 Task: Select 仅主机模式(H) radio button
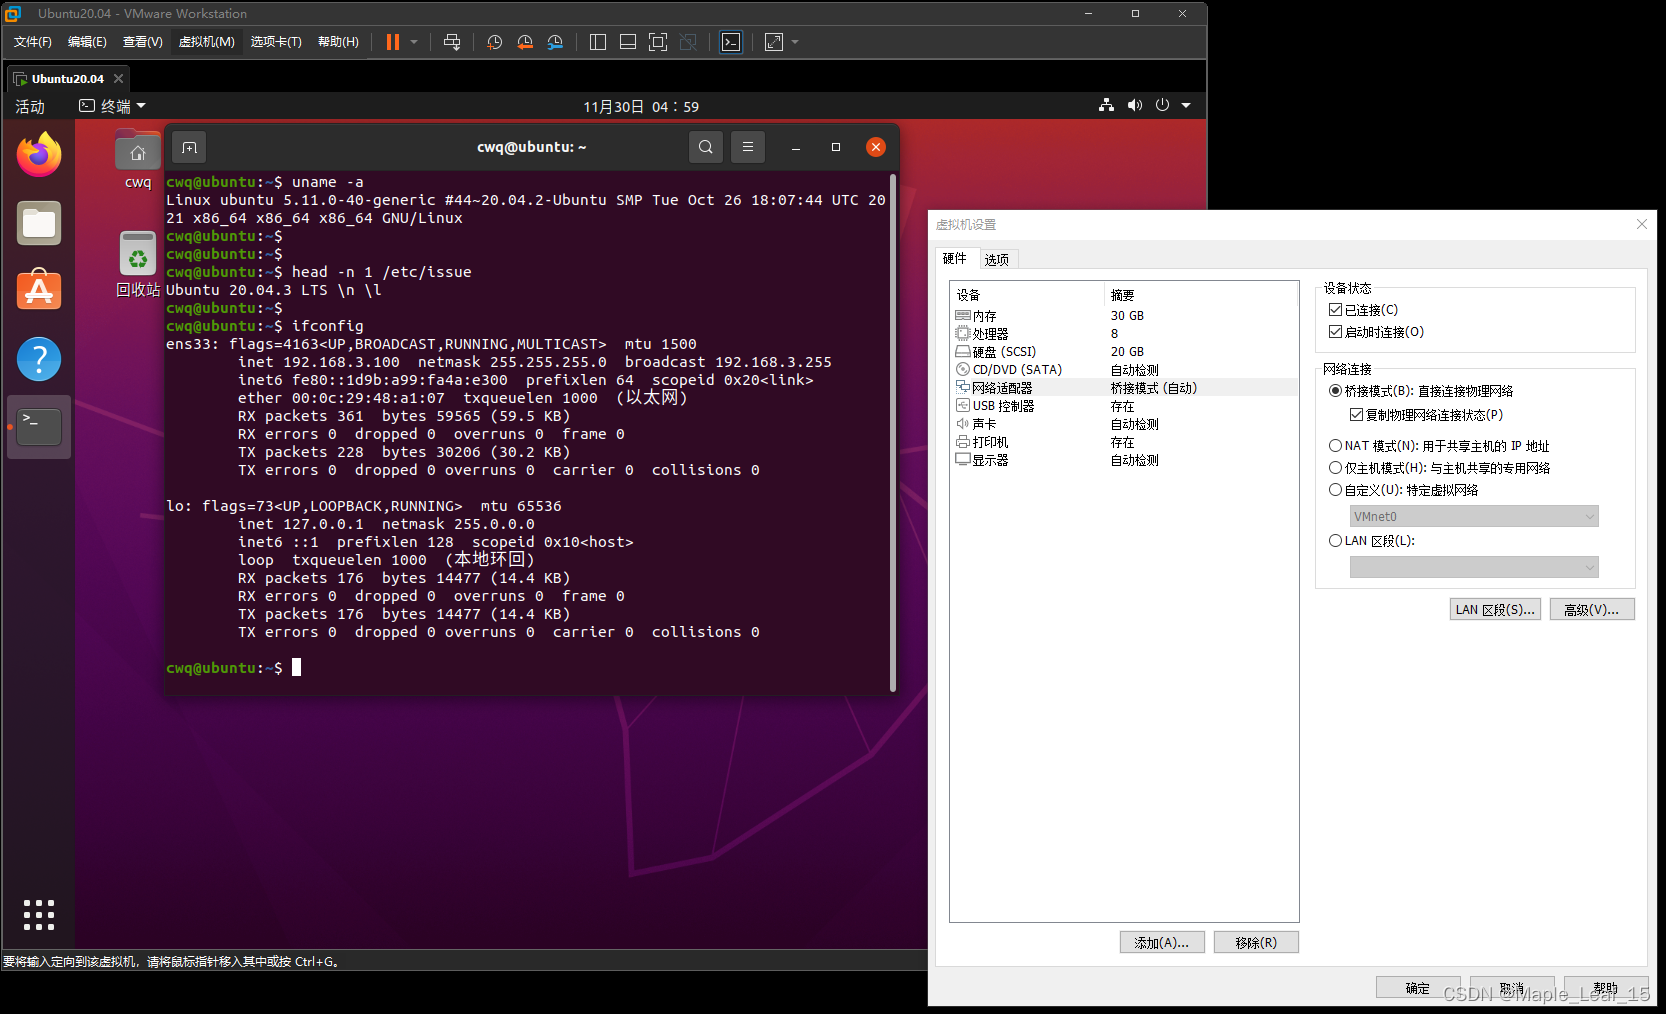tap(1335, 468)
